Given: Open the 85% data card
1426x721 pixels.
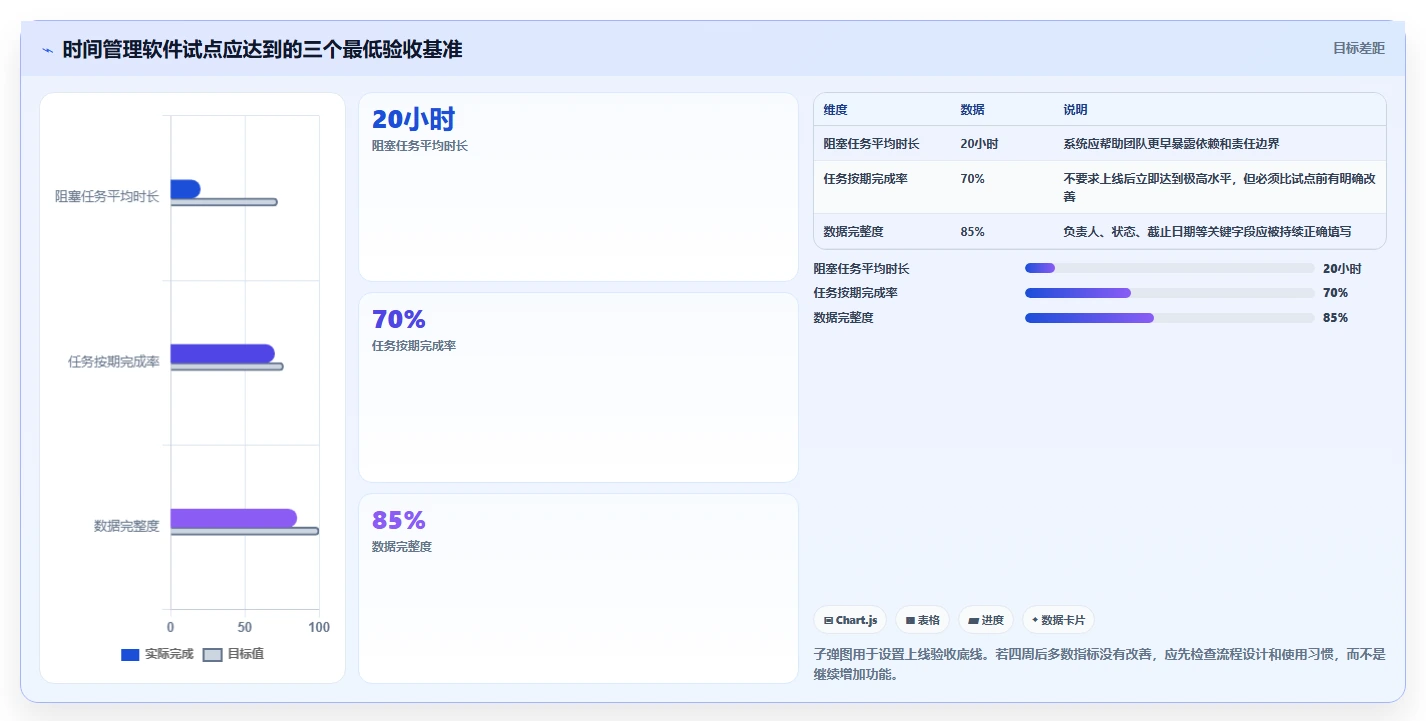Looking at the screenshot, I should coord(578,588).
